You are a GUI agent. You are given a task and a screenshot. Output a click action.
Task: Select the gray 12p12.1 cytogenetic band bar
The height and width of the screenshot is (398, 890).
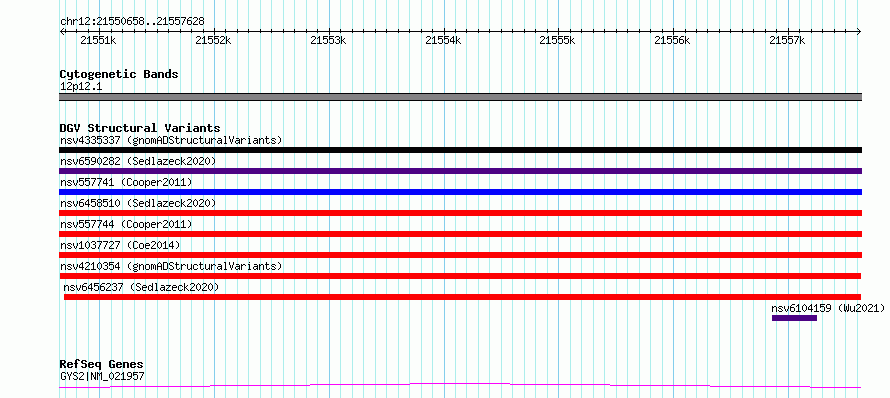[x=460, y=97]
